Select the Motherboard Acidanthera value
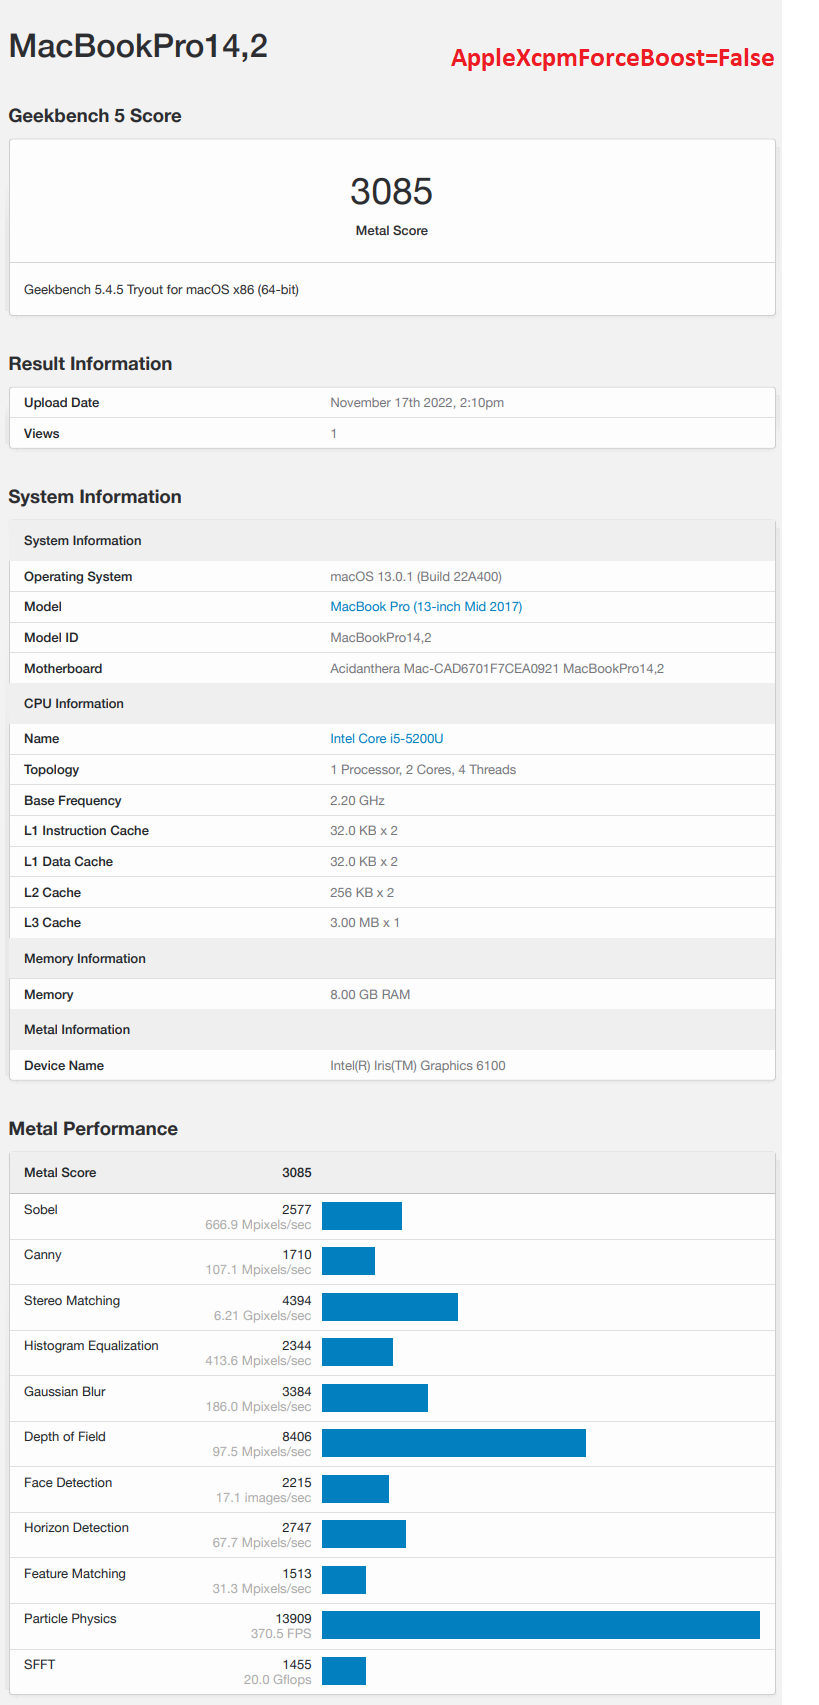Screen dimensions: 819x1705 coord(497,669)
